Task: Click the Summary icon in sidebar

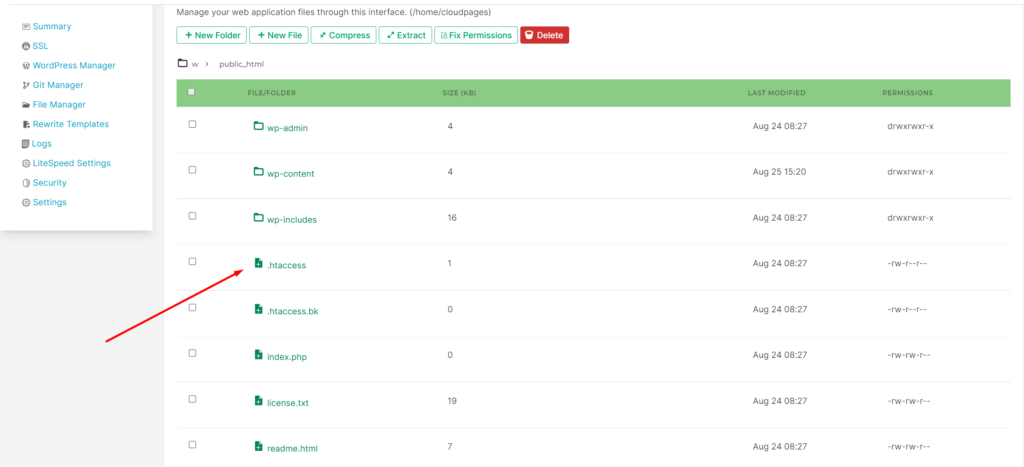Action: pos(26,27)
